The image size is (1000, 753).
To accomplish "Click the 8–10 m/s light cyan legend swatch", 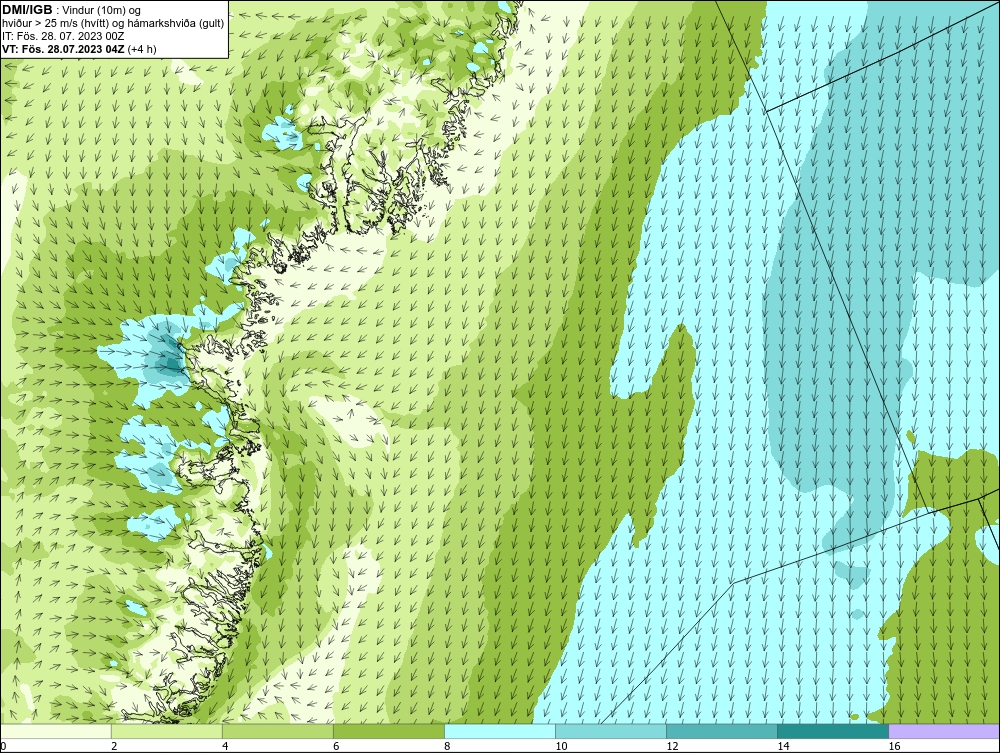I will pos(499,731).
